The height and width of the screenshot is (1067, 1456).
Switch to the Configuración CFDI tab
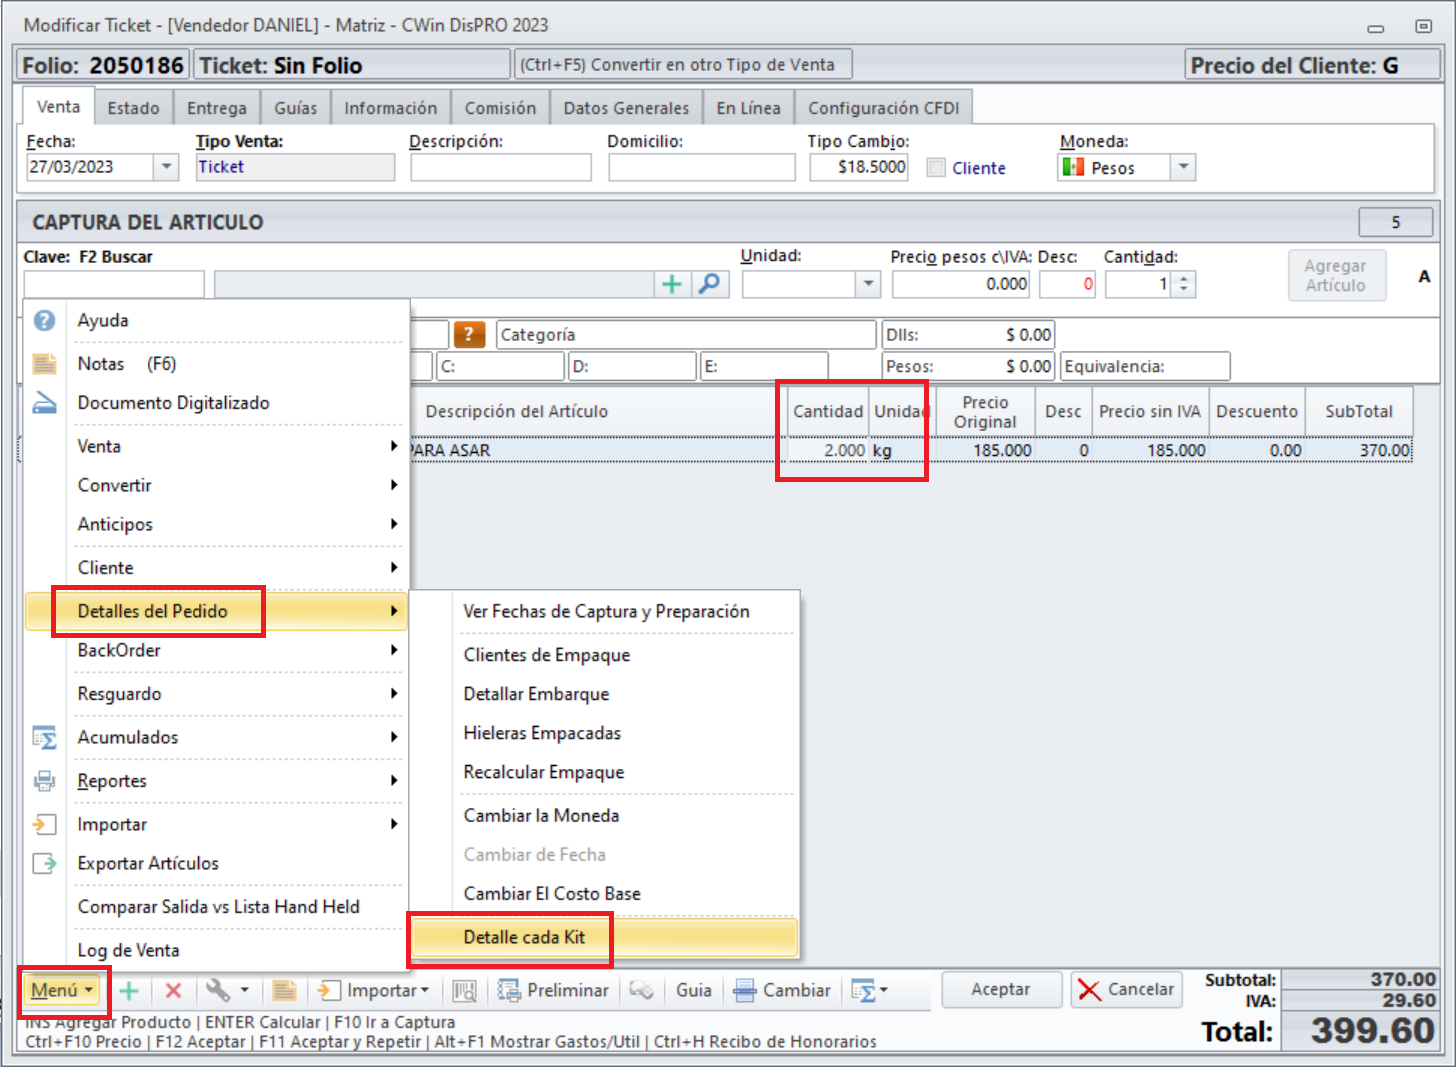click(x=883, y=107)
